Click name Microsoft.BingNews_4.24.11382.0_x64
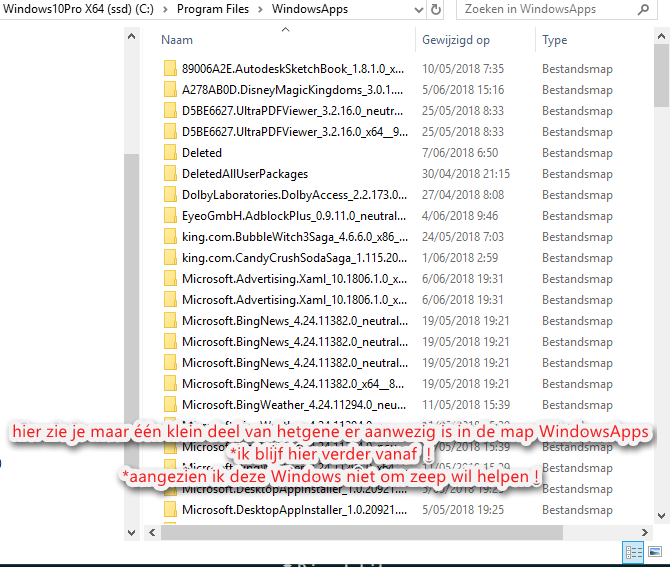670x567 pixels. [x=293, y=384]
